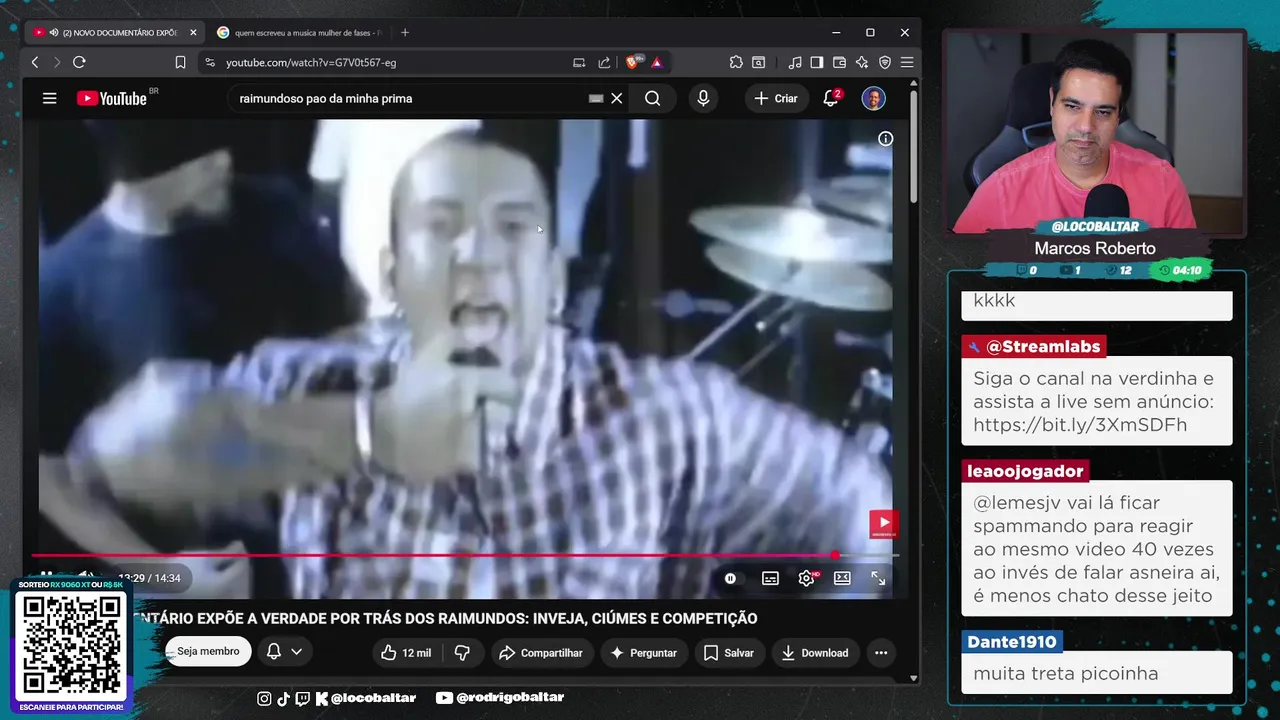The width and height of the screenshot is (1280, 720).
Task: Click the Download button
Action: click(x=815, y=652)
